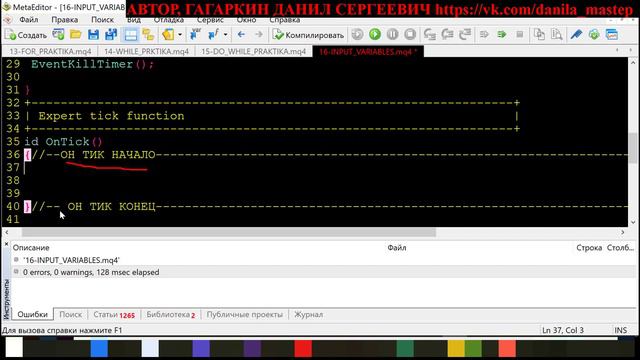Click the Step Over debug icon
This screenshot has width=640, height=360.
(x=447, y=35)
